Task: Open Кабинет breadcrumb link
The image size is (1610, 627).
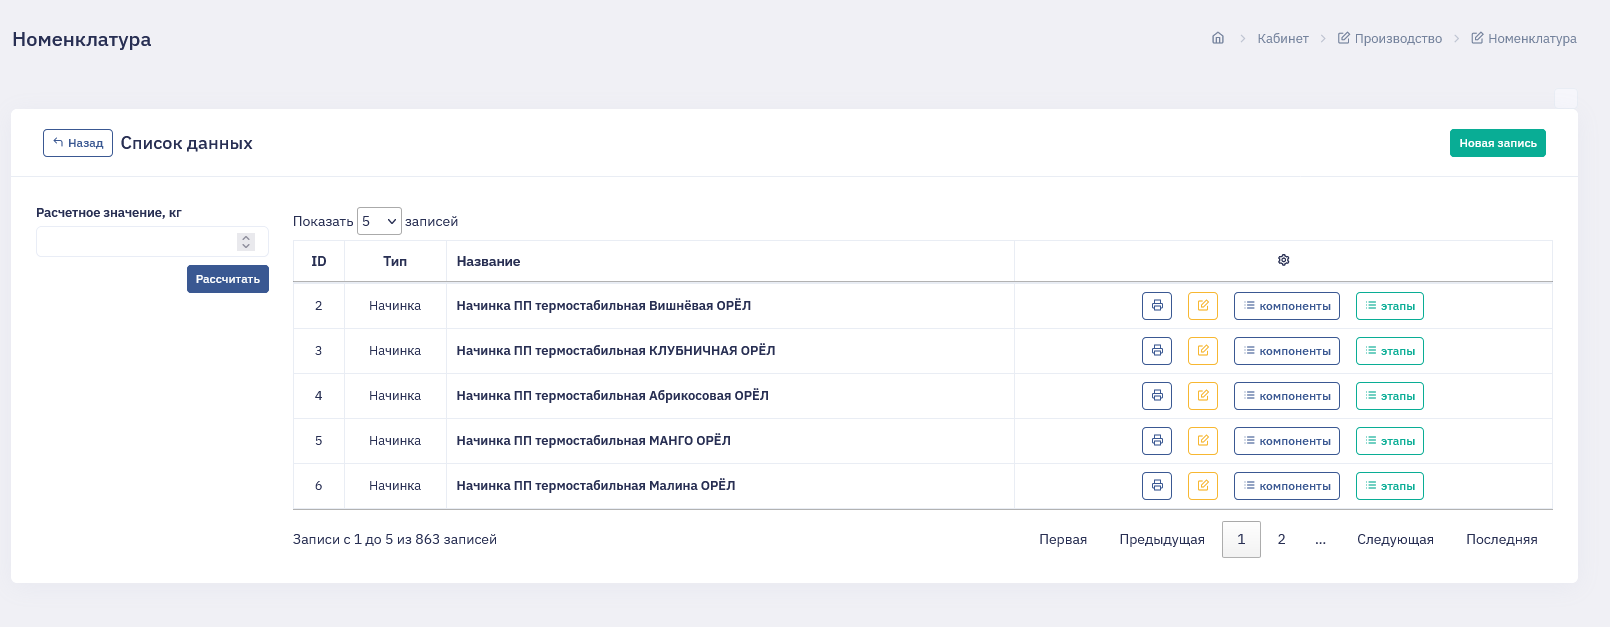Action: coord(1283,38)
